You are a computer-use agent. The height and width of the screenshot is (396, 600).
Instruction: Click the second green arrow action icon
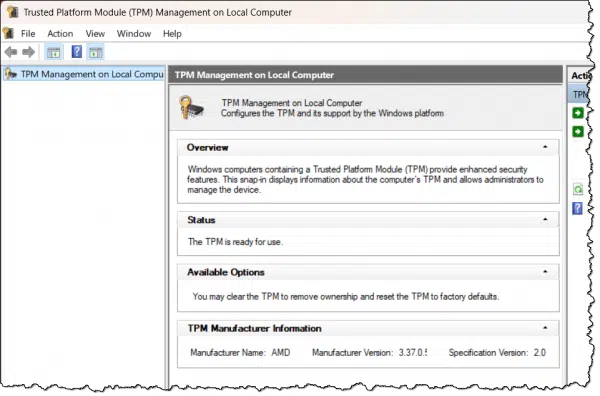[578, 132]
